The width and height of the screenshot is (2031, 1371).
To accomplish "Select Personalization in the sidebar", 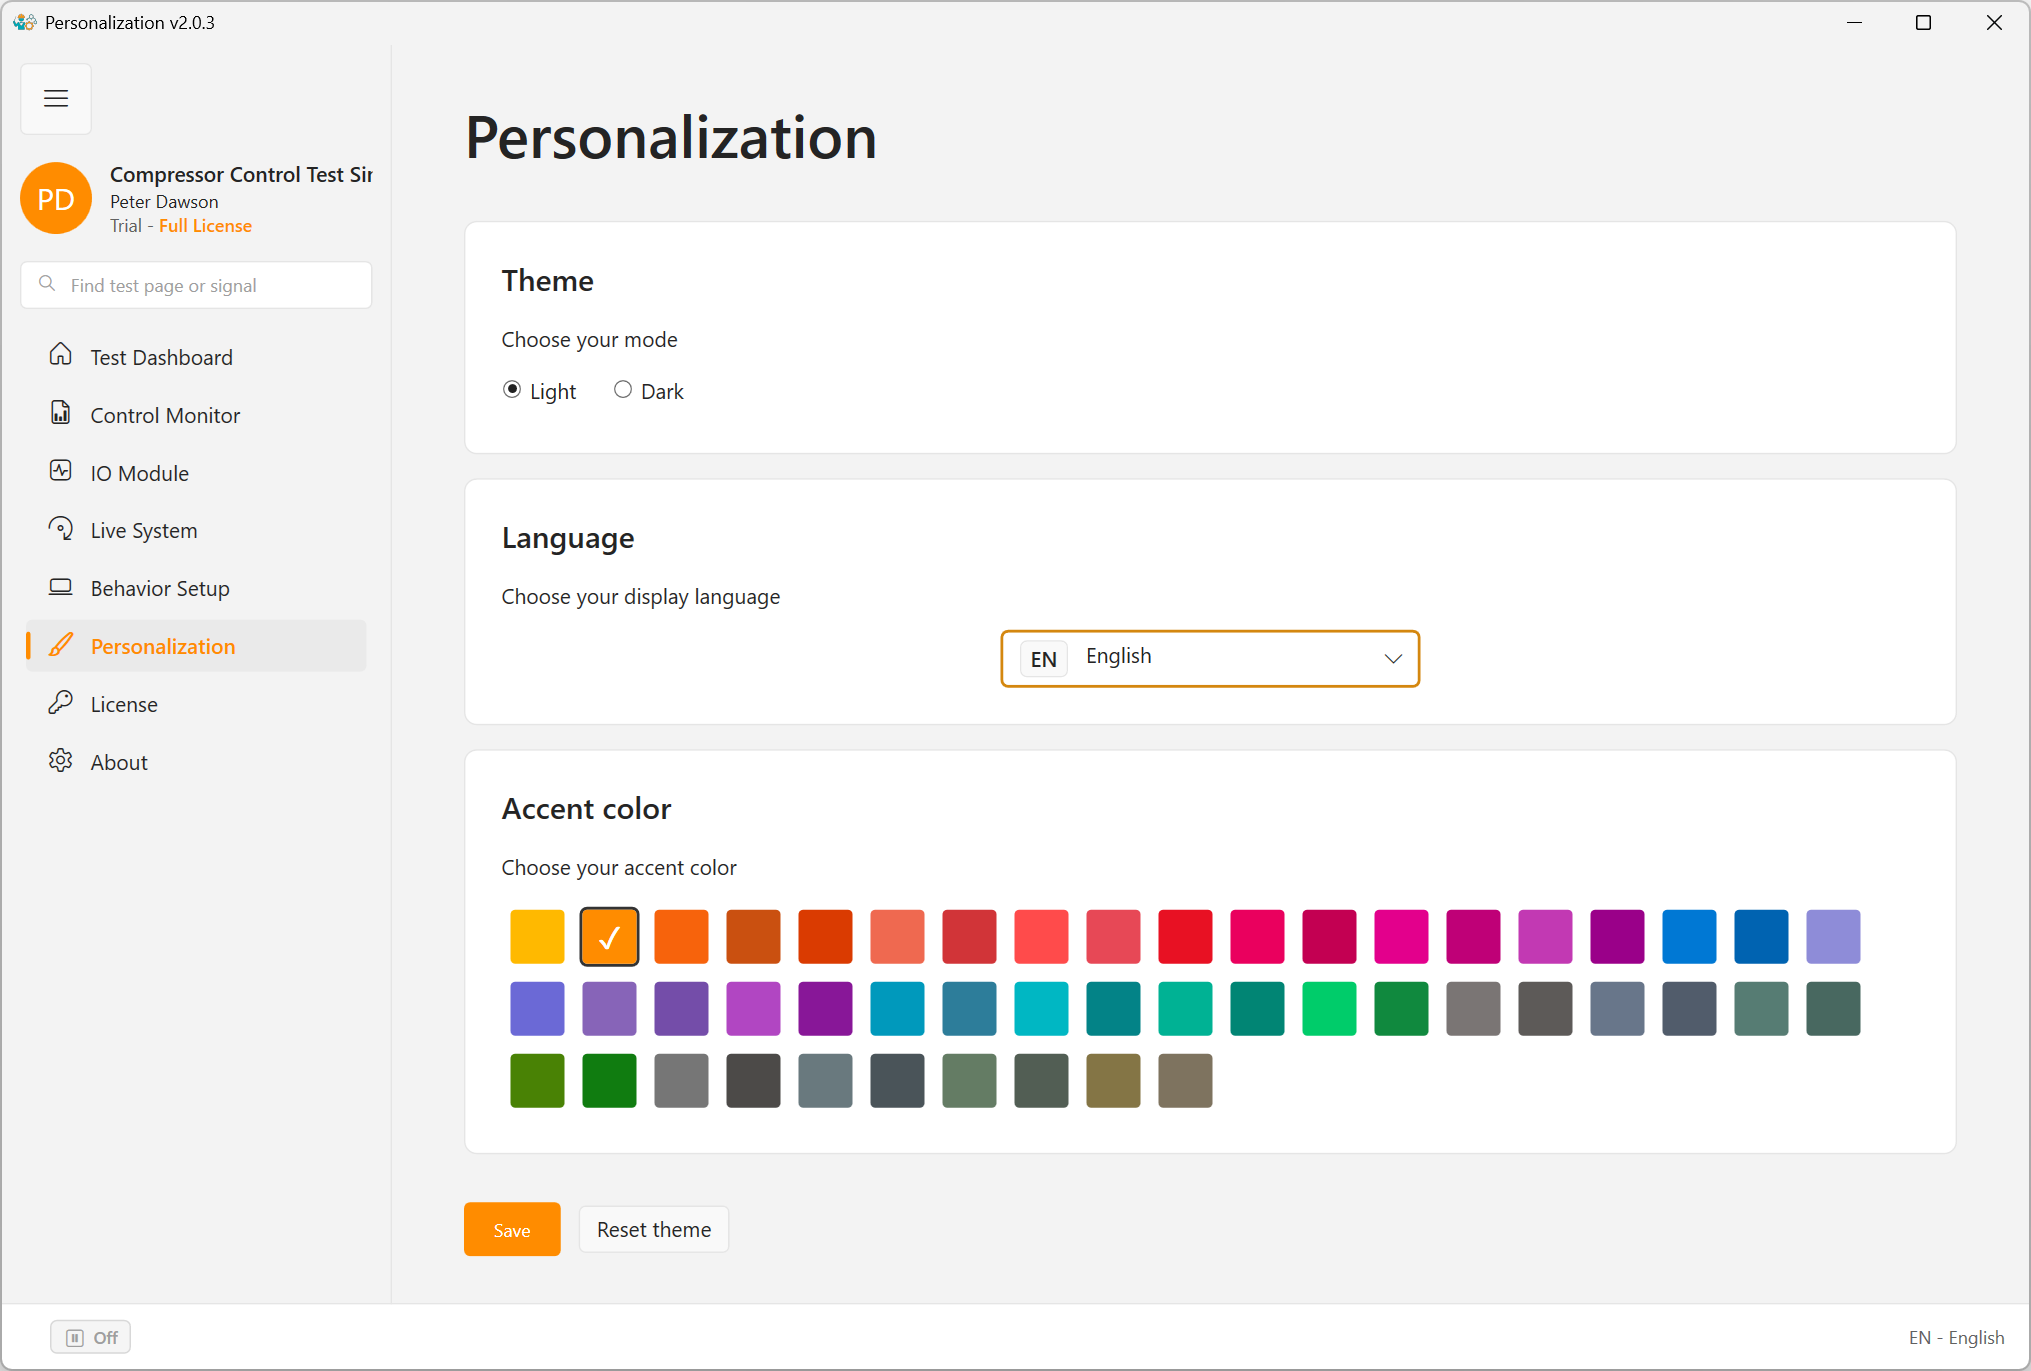I will 196,646.
